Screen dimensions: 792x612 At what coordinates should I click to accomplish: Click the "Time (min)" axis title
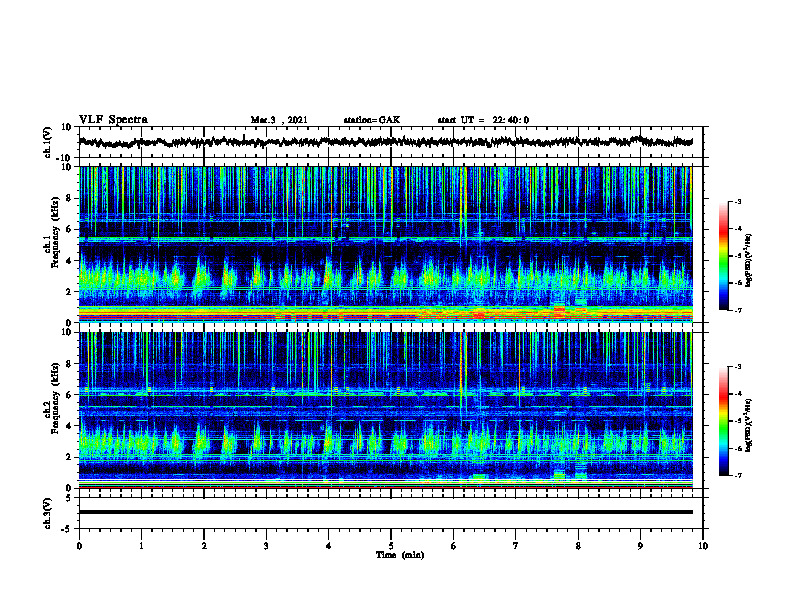point(400,555)
